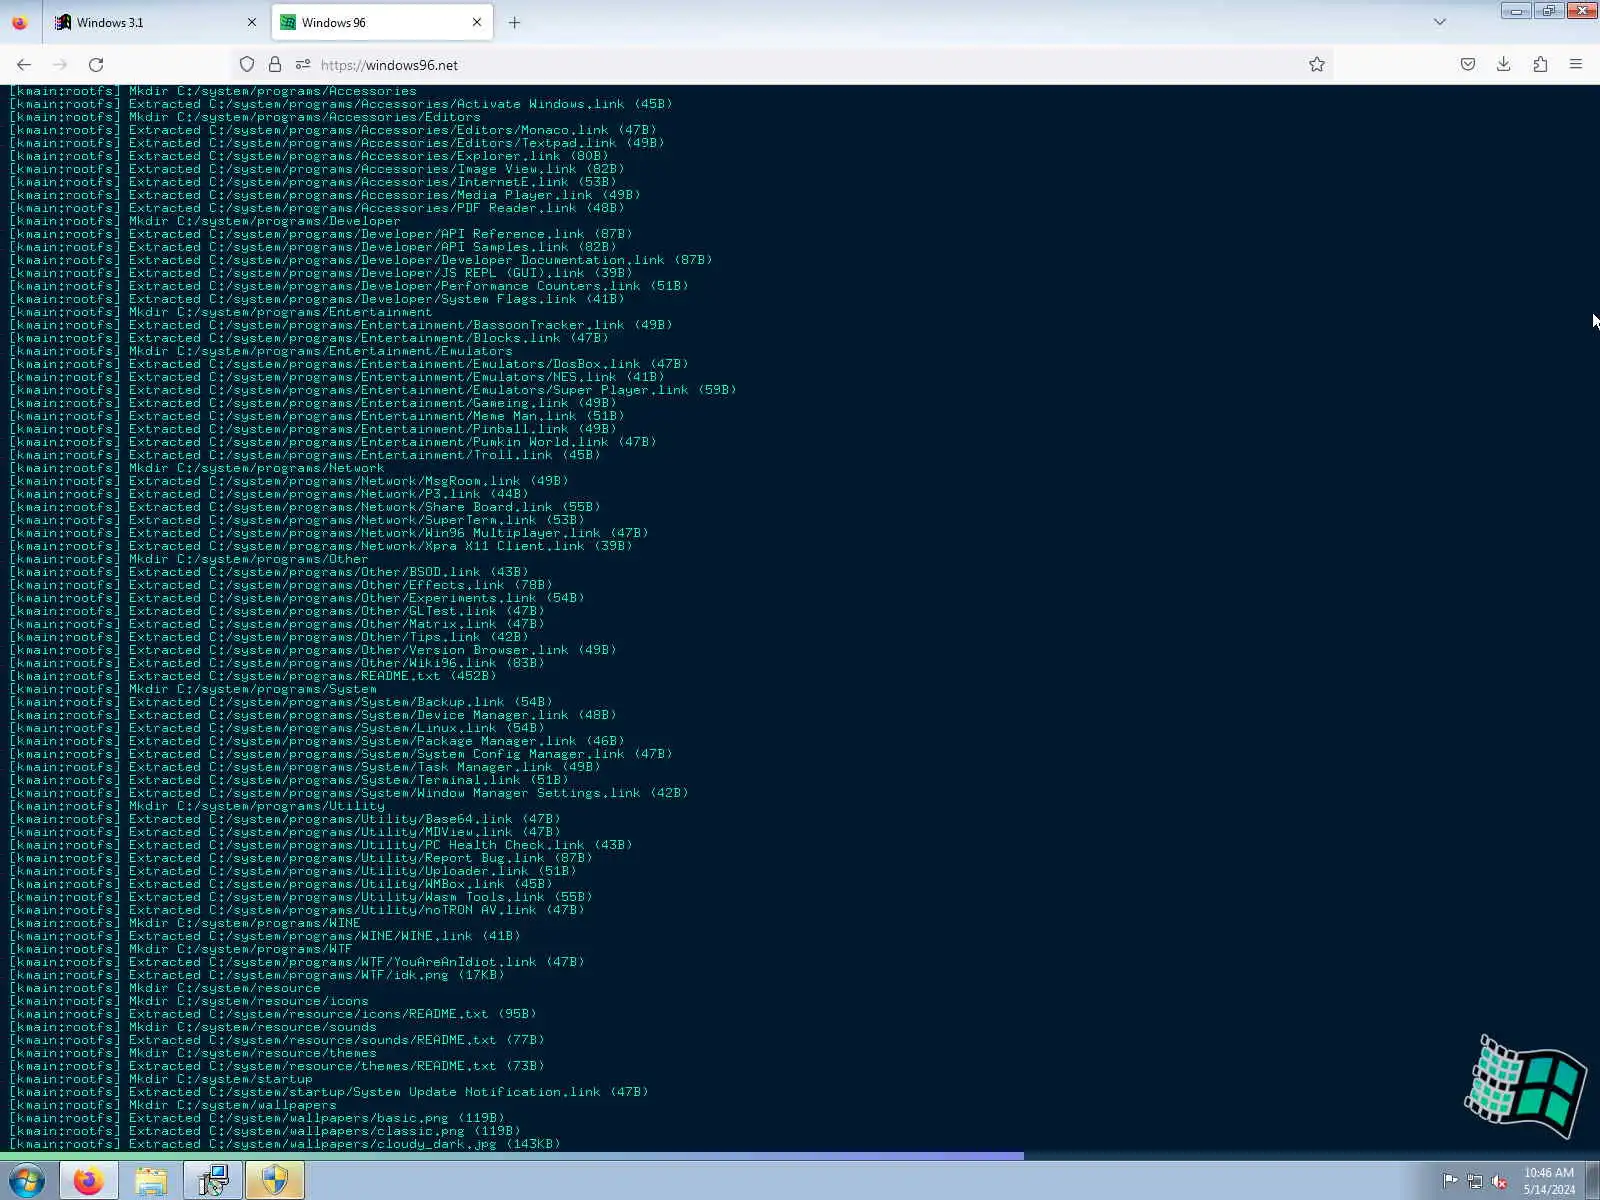Click the 'Mkdir C:/system/programs/Developer' line
The width and height of the screenshot is (1600, 1200).
point(205,221)
